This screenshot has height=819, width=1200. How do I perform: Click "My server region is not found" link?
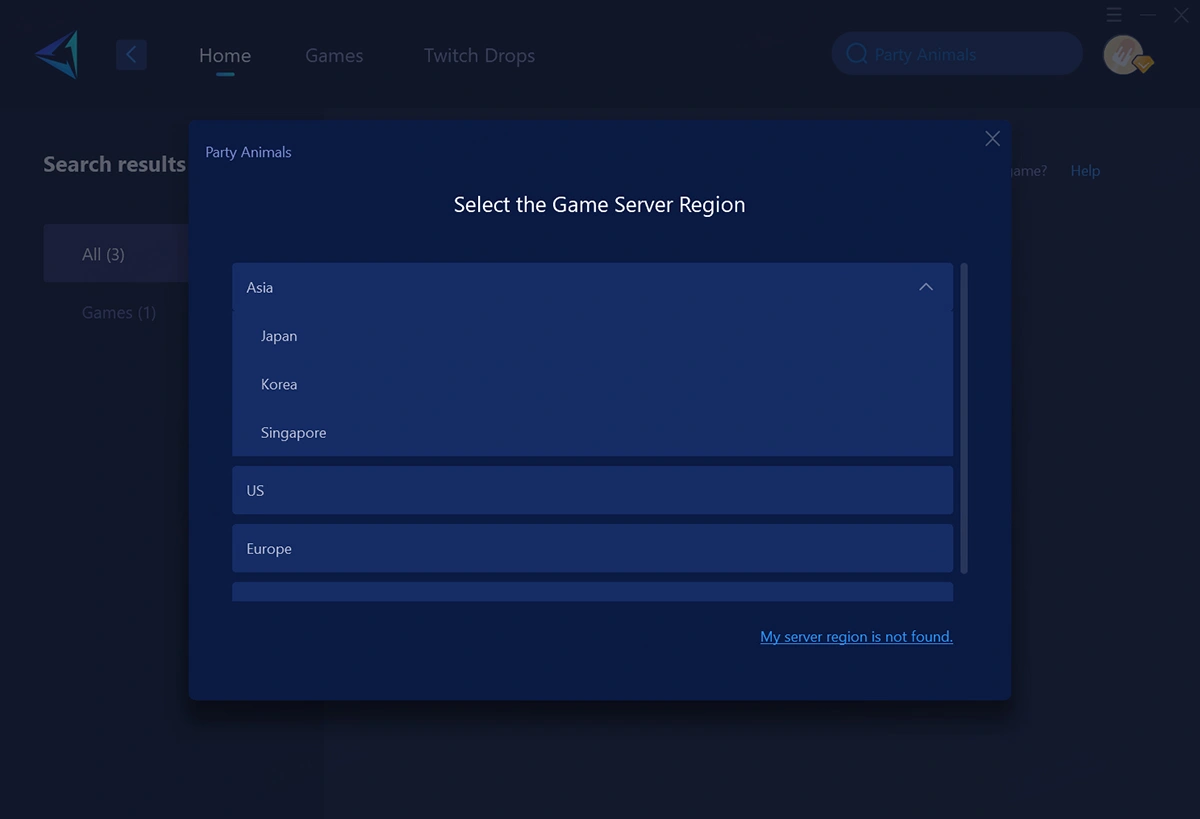coord(856,636)
